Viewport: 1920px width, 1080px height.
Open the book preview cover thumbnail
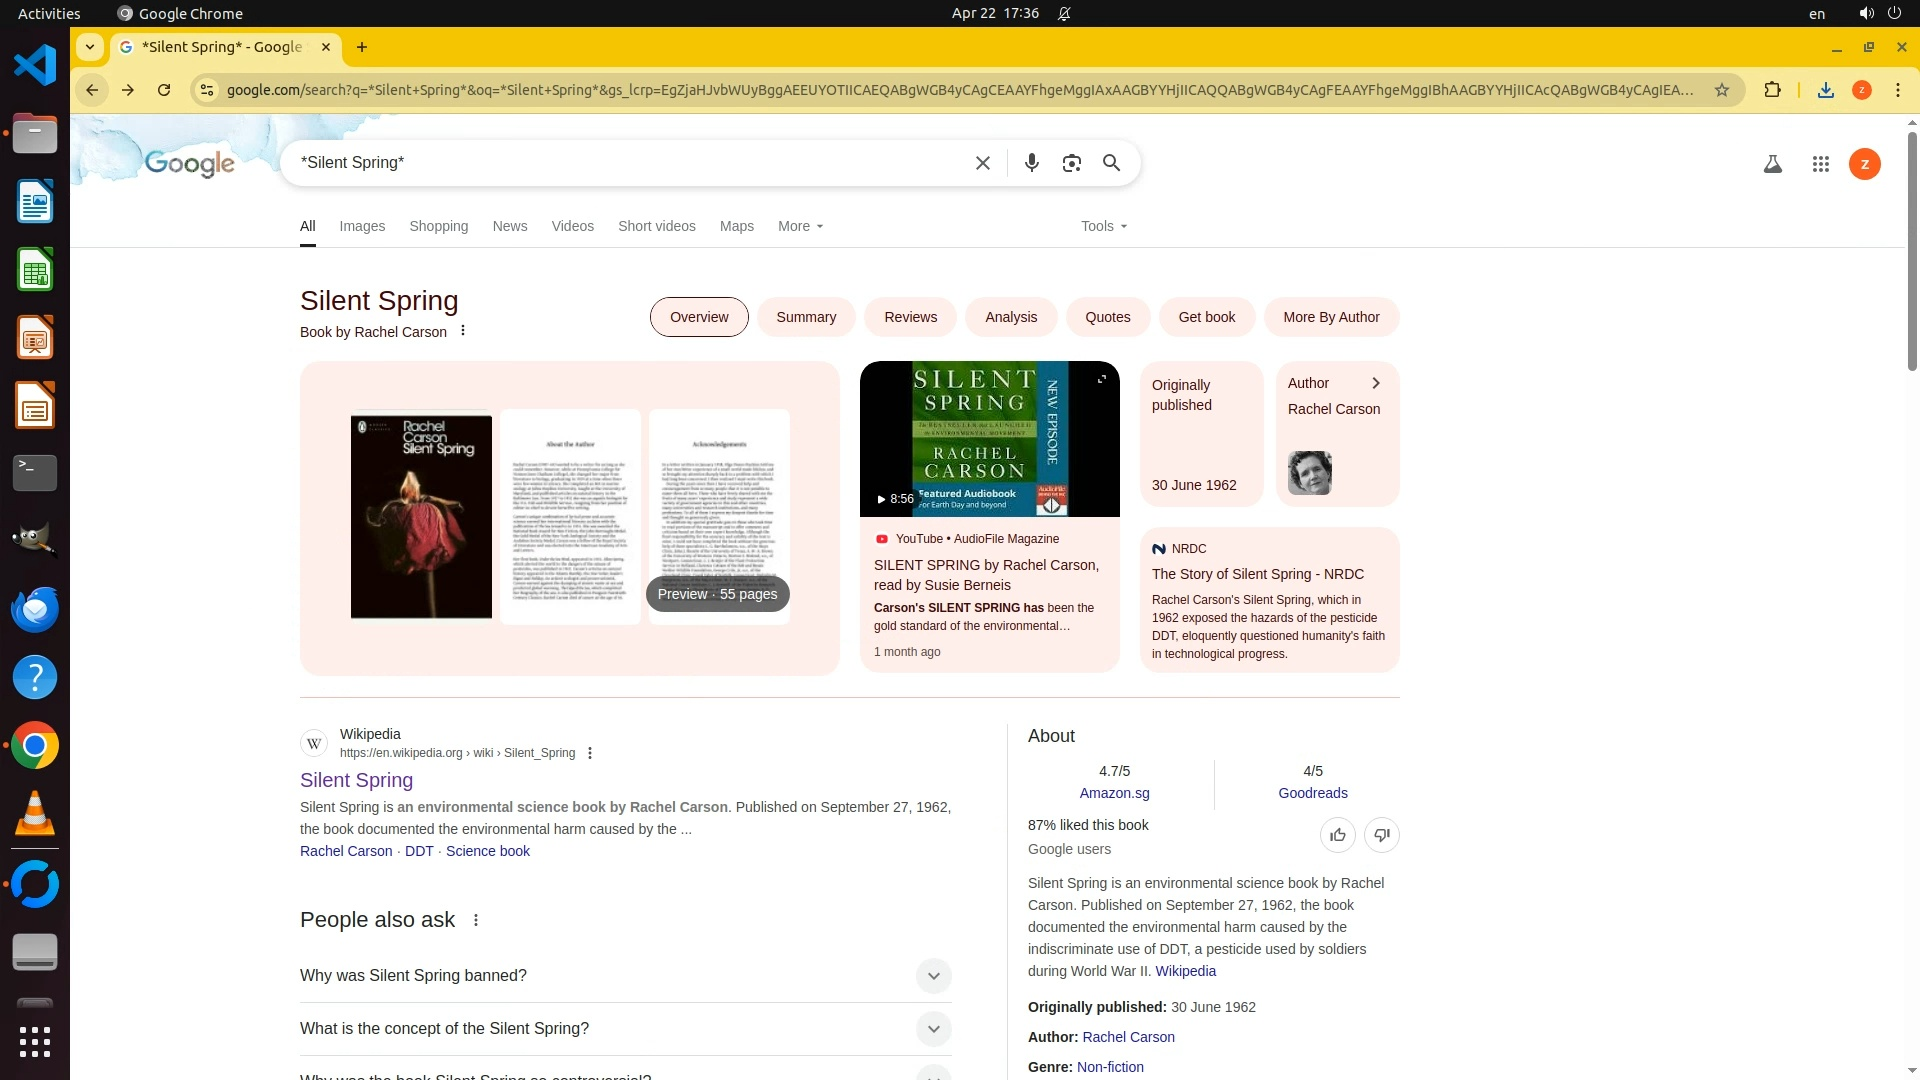pos(421,517)
